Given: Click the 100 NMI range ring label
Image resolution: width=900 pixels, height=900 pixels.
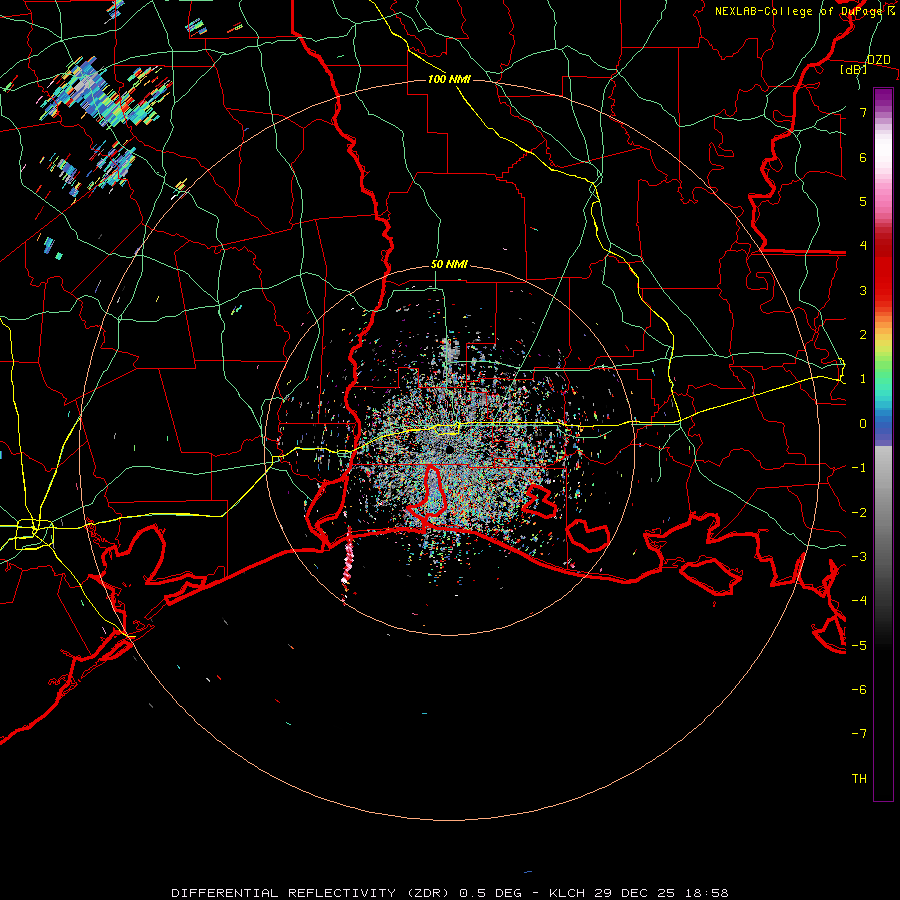Looking at the screenshot, I should 449,79.
